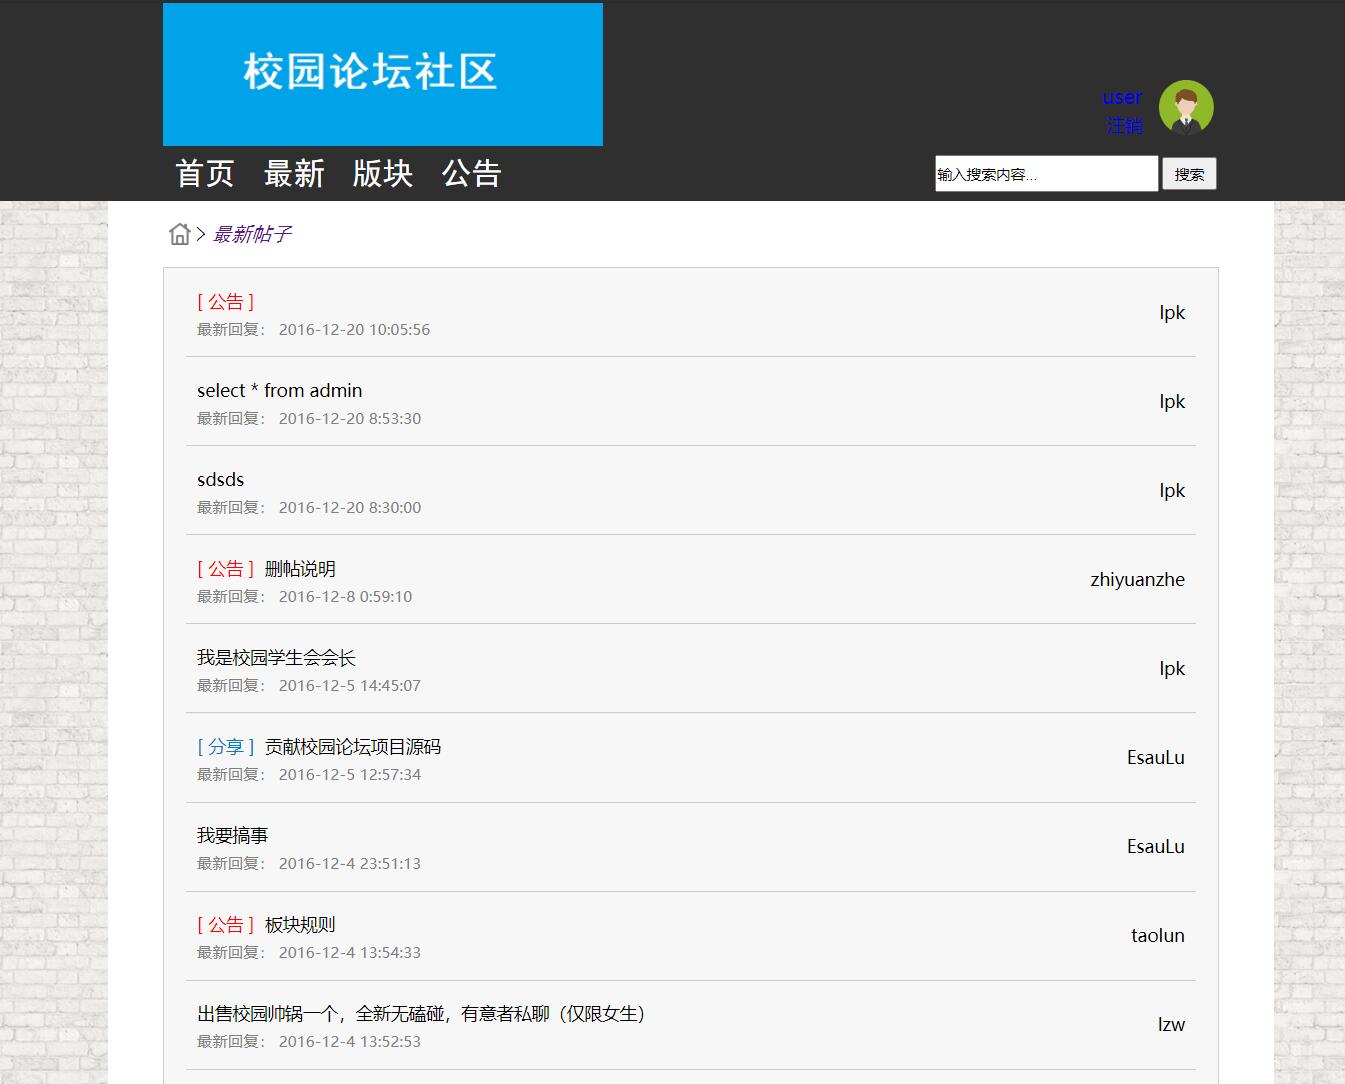This screenshot has height=1084, width=1345.
Task: Open the user avatar profile picture
Action: click(x=1185, y=109)
